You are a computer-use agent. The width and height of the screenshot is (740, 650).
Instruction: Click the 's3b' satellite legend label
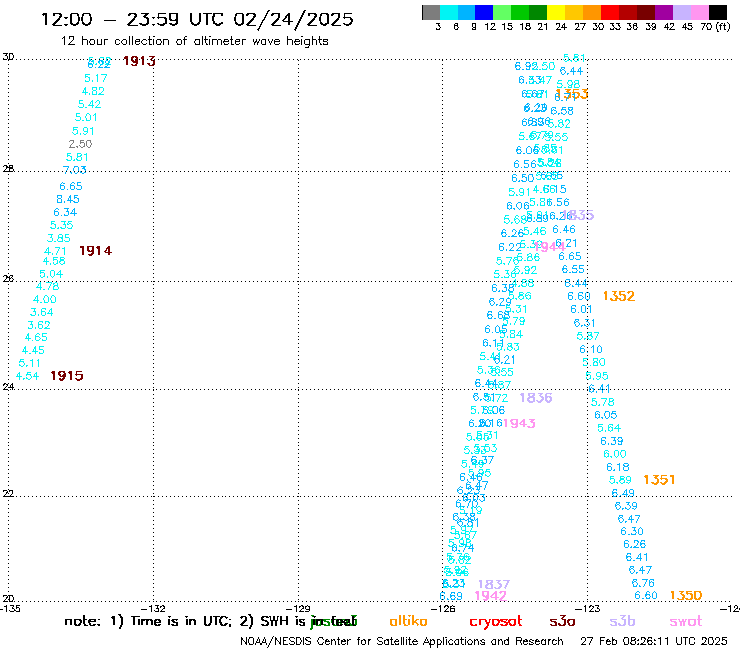pos(622,621)
